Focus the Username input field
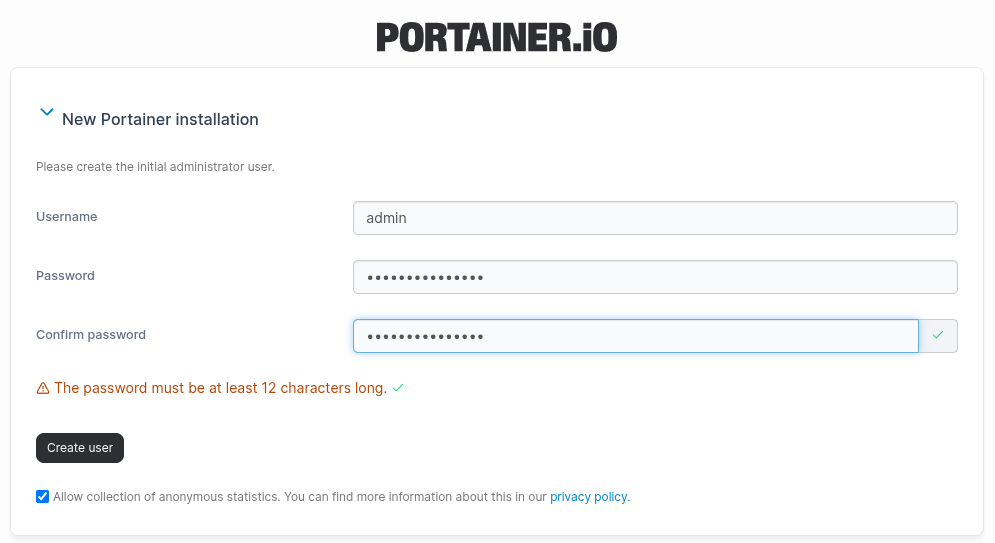This screenshot has height=543, width=995. click(x=655, y=218)
